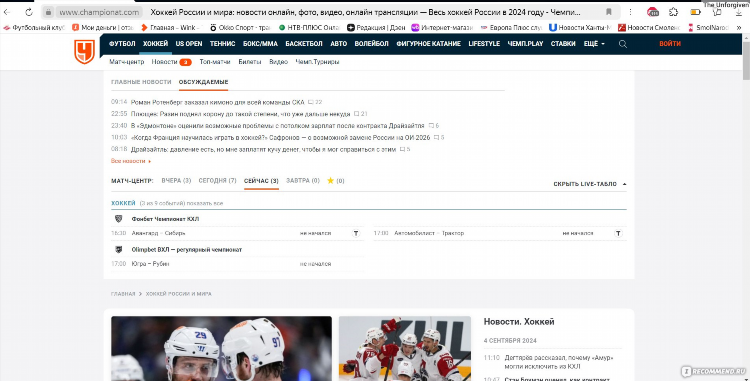The width and height of the screenshot is (750, 381).
Task: Open the Главная – Wink bookmark
Action: point(171,28)
